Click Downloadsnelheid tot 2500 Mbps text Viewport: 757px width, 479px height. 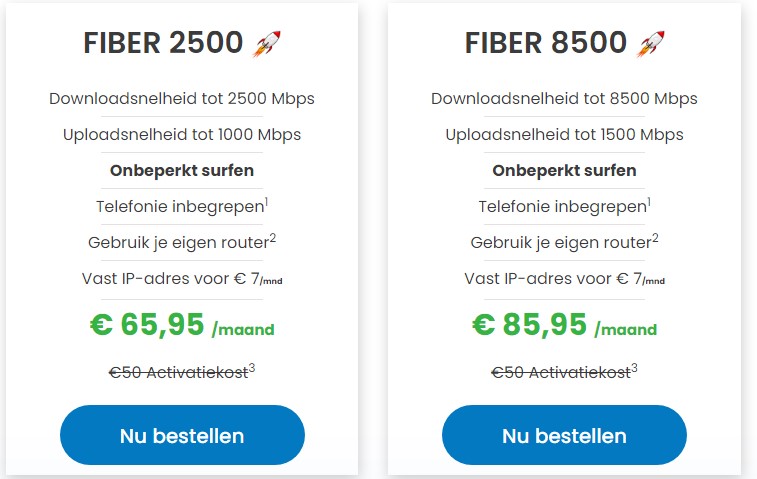coord(182,99)
